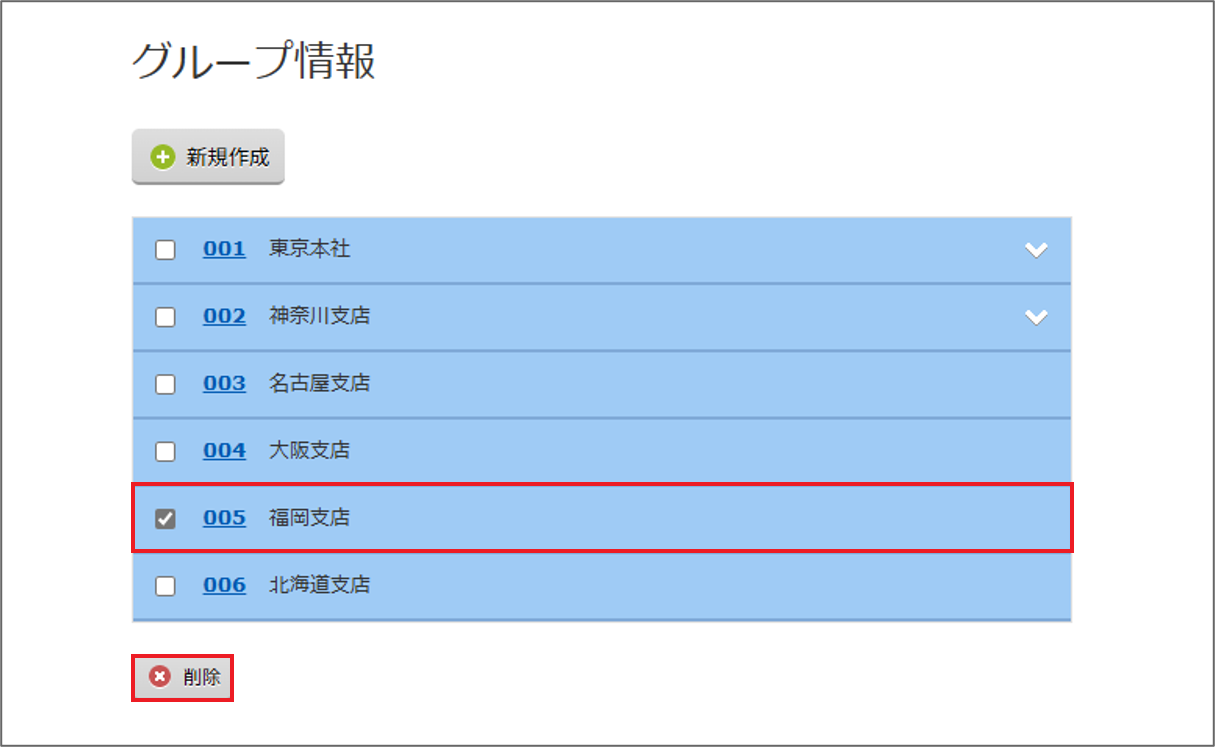Uncheck the 005 福岡支店 checkbox
This screenshot has height=747, width=1215.
(x=166, y=518)
